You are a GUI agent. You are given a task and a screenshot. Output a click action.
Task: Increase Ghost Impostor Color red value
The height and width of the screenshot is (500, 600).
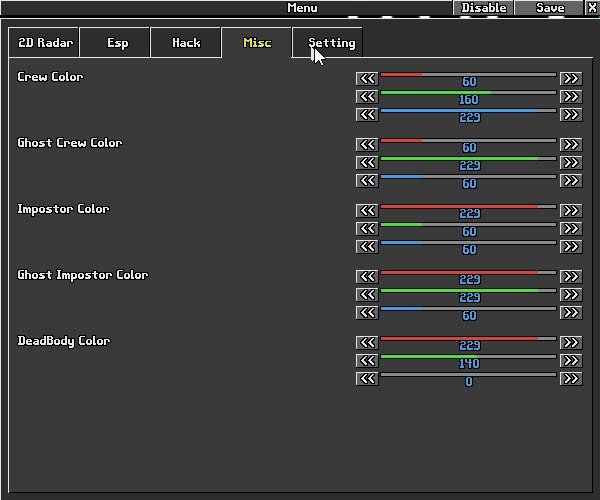click(571, 277)
